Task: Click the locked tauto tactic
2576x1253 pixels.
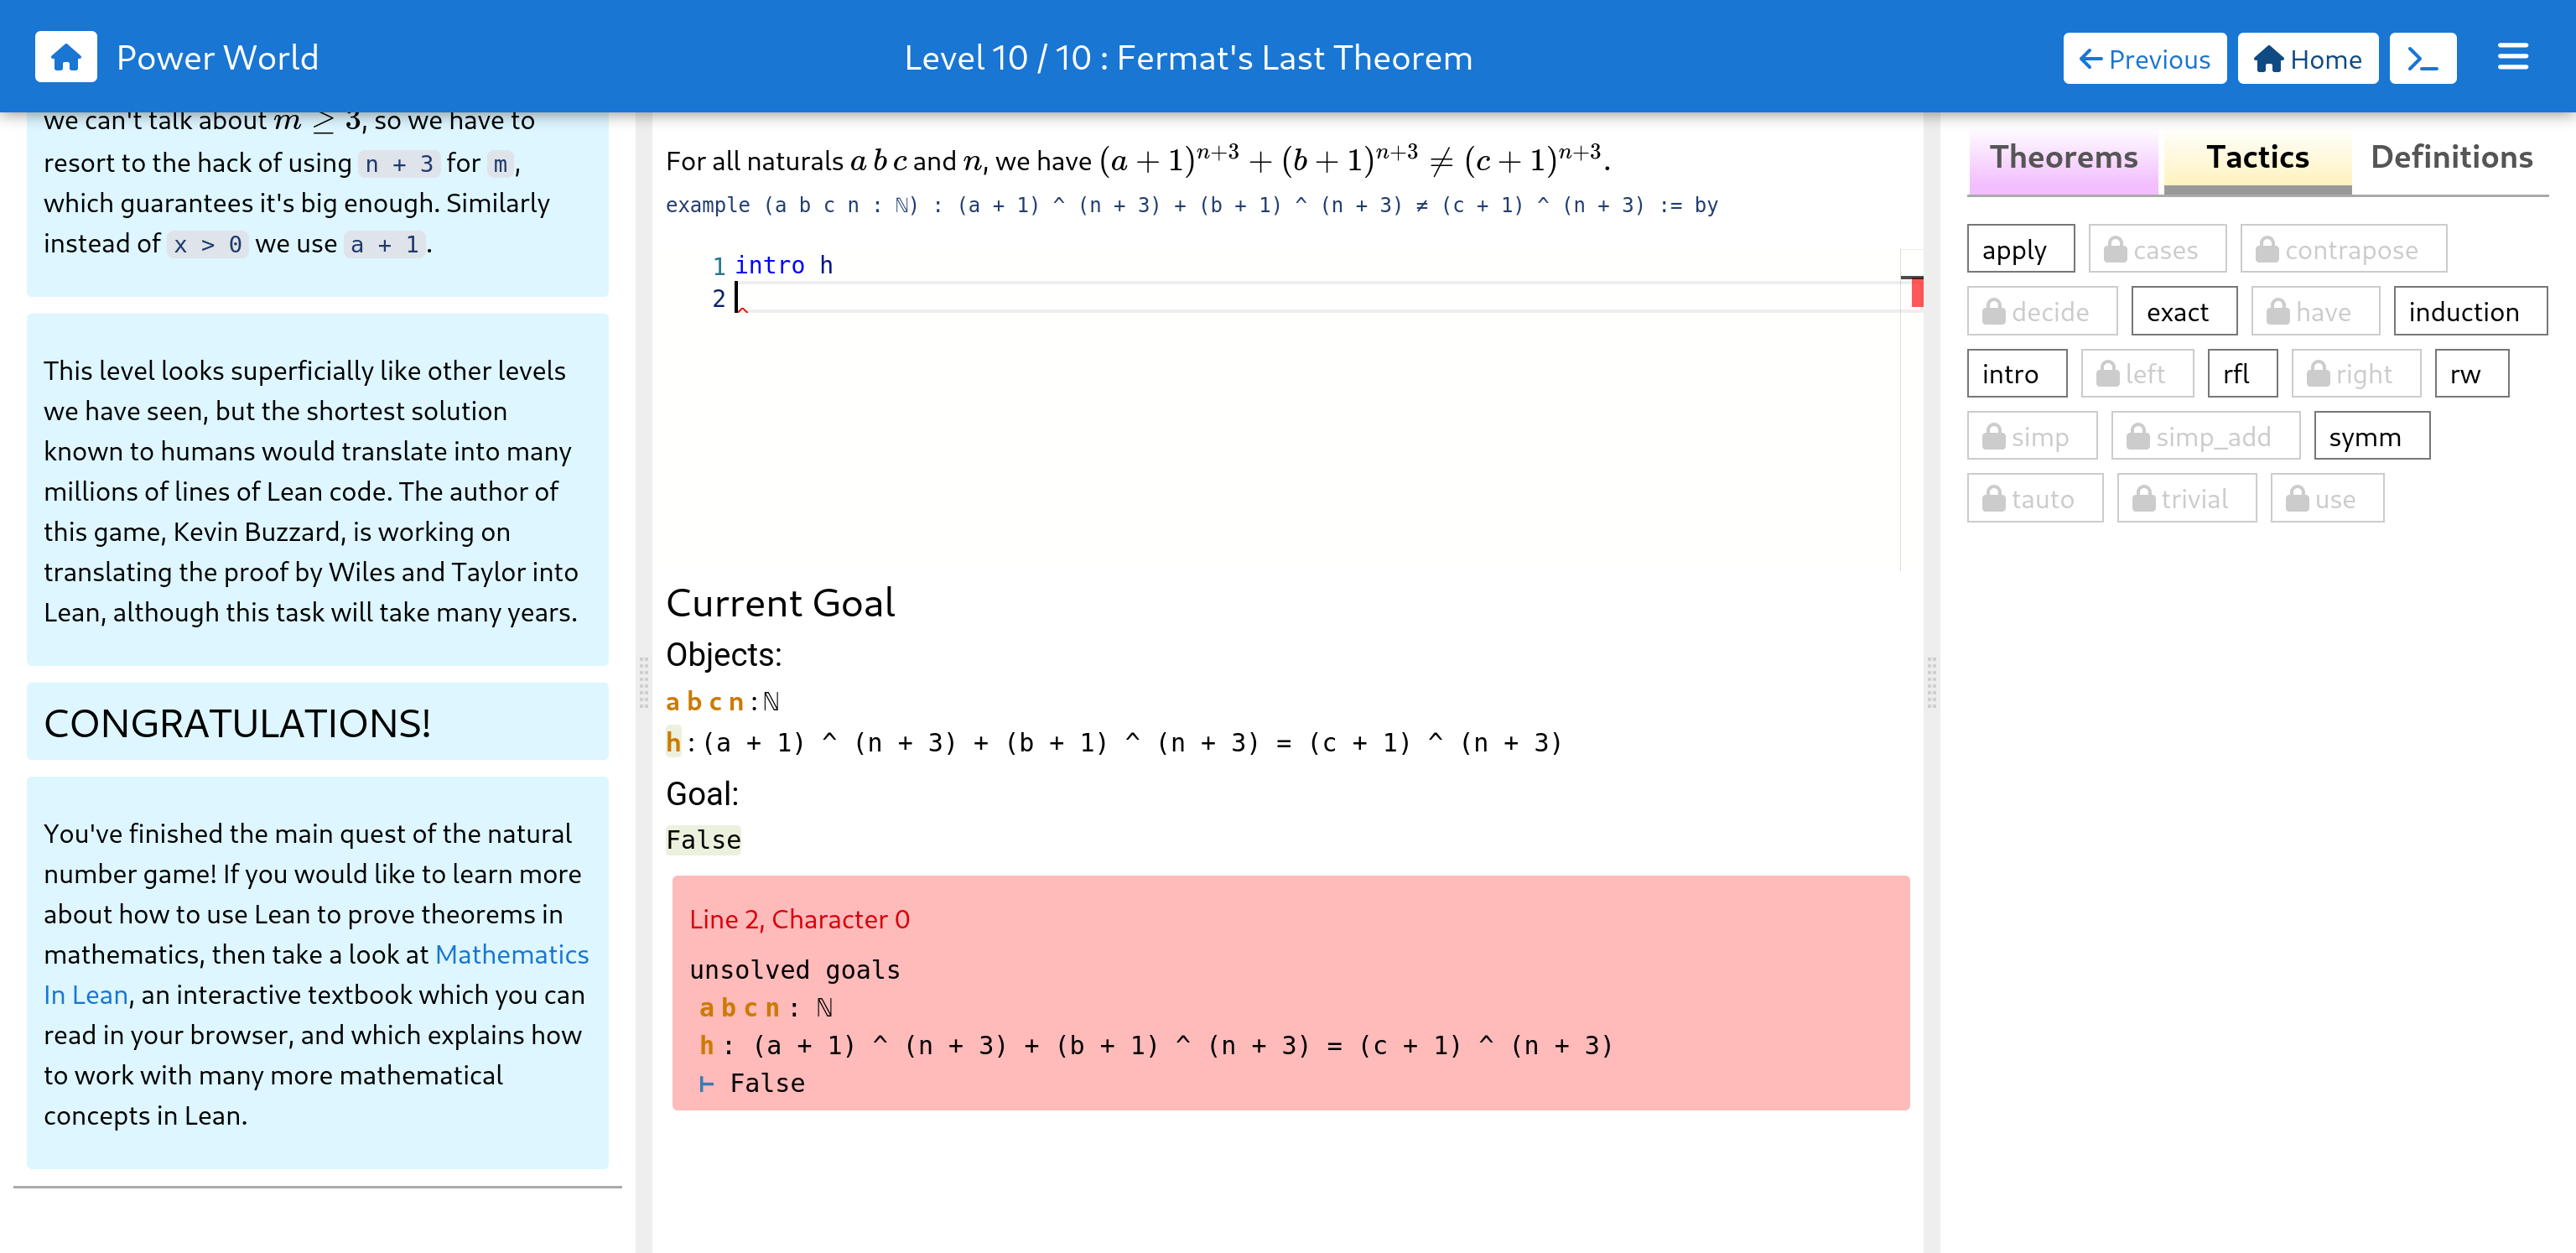Action: (2034, 499)
